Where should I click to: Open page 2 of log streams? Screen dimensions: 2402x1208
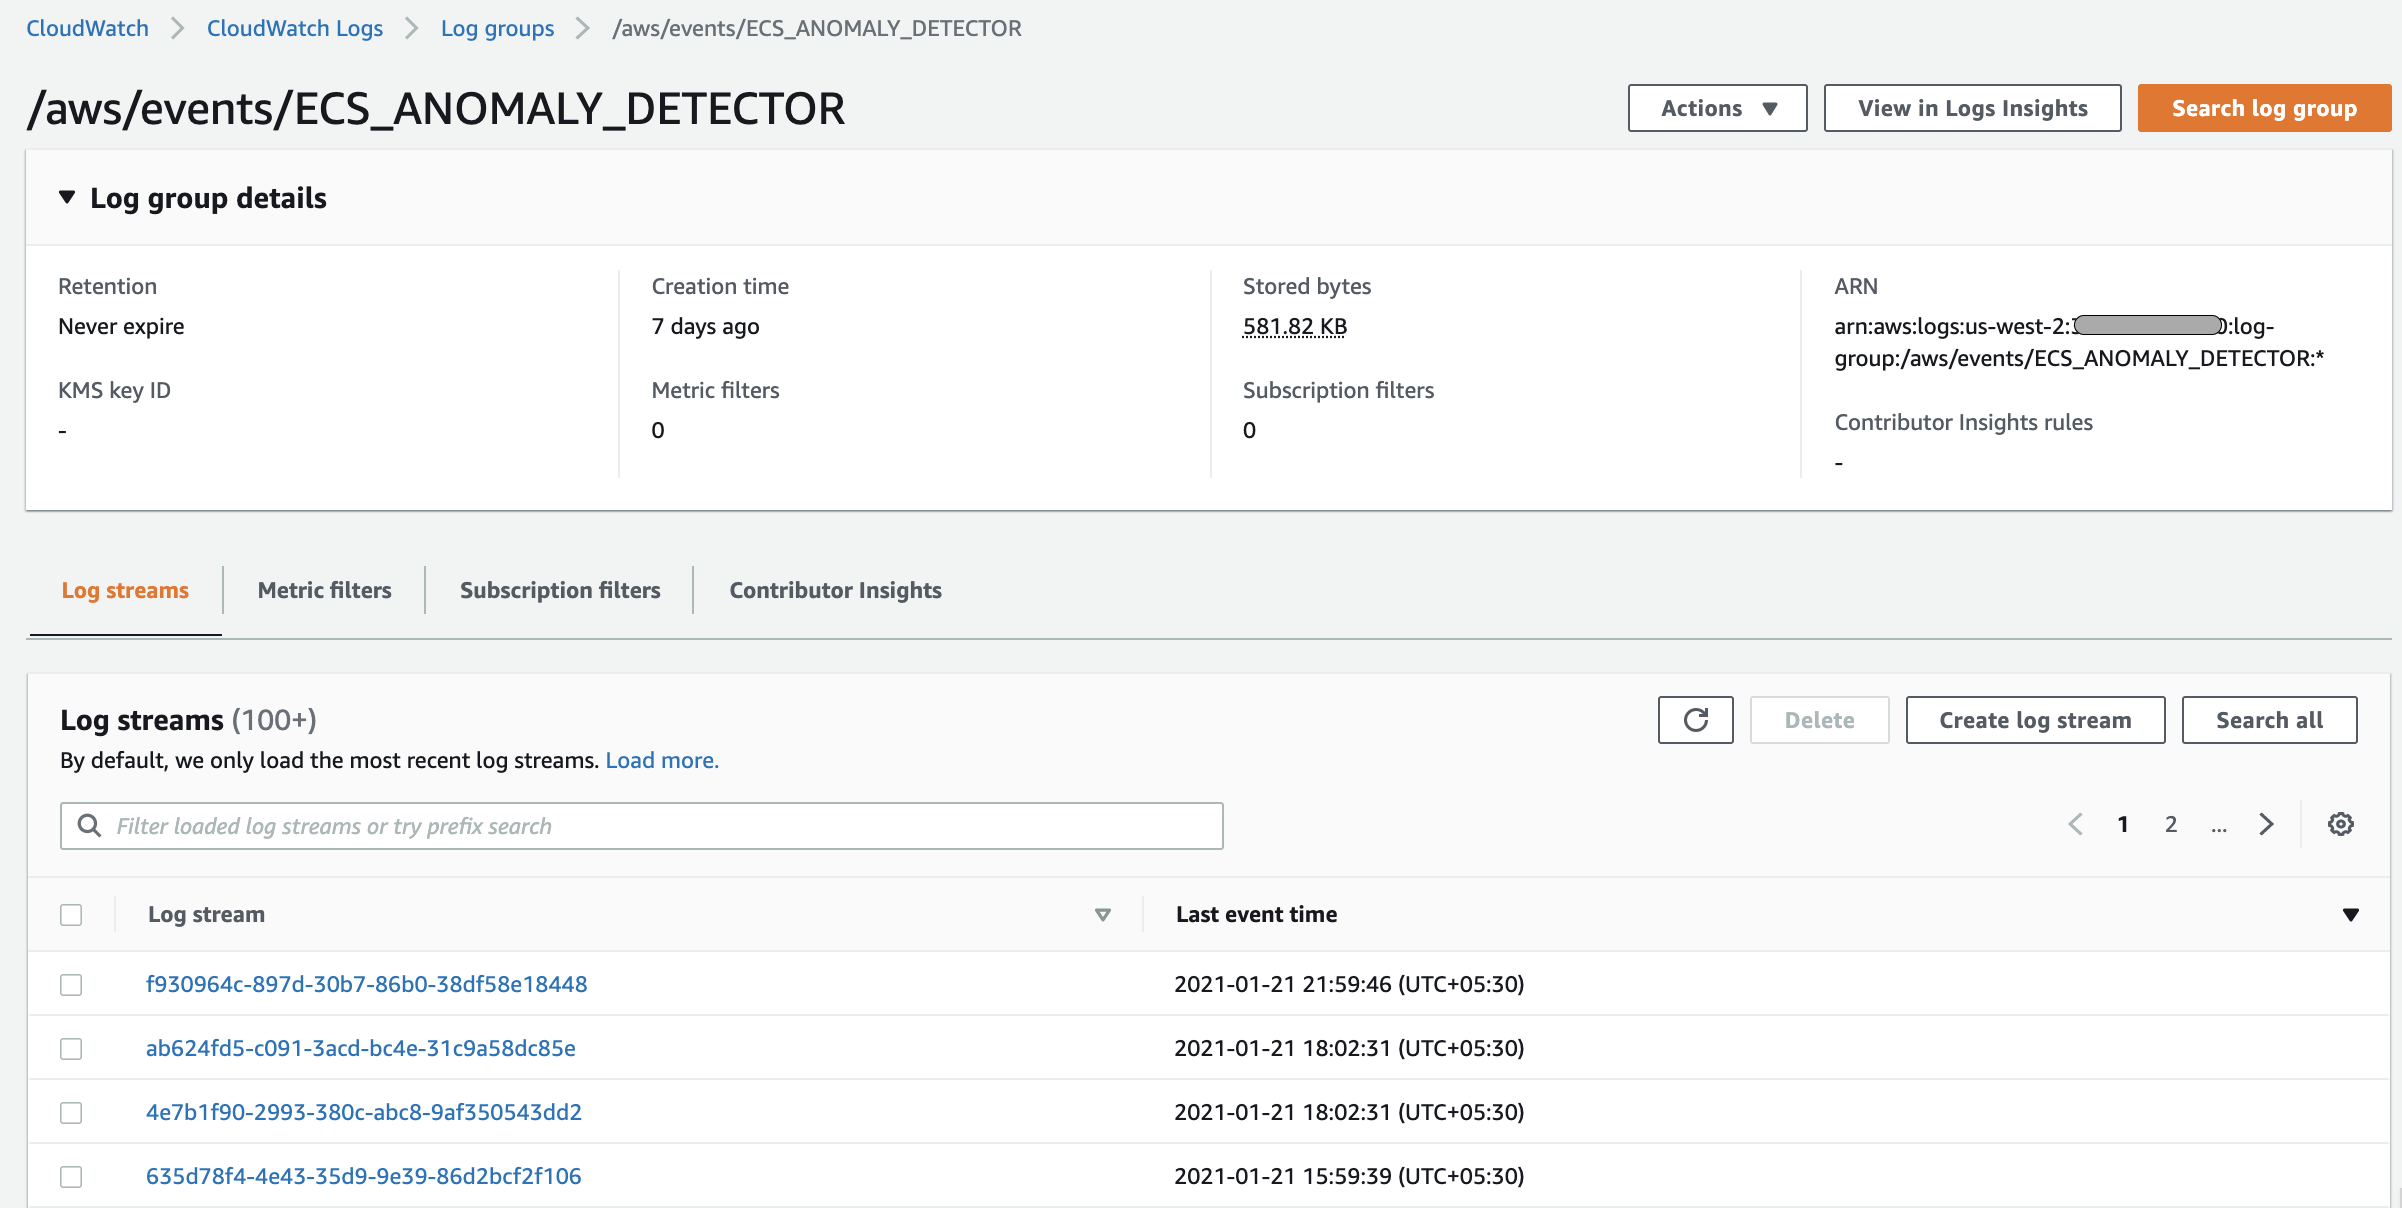[2171, 824]
